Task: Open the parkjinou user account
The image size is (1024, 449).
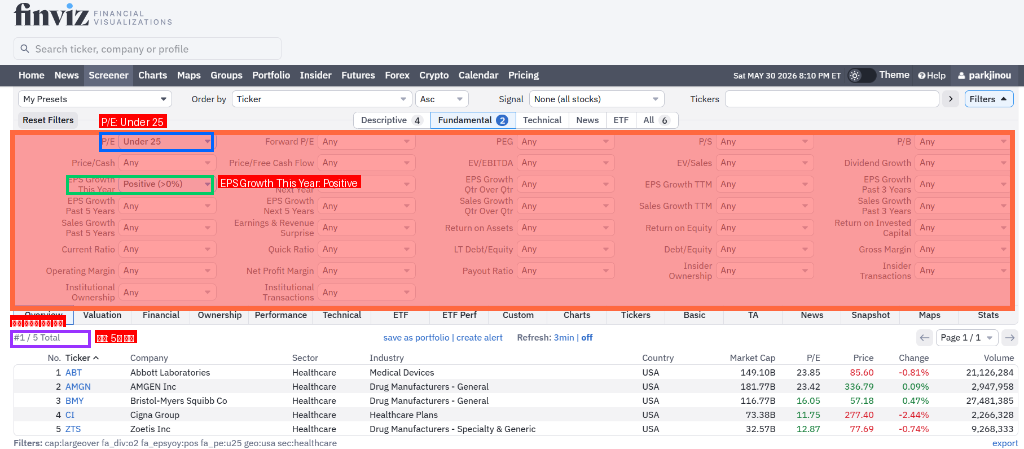Action: click(986, 76)
